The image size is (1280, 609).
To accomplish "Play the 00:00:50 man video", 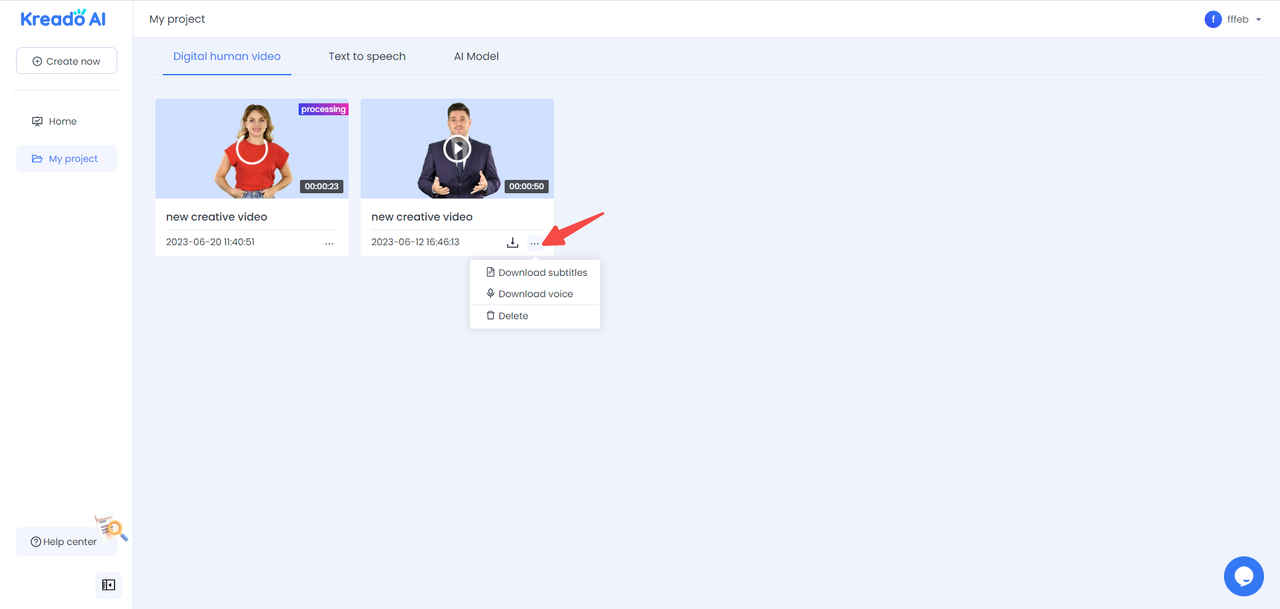I will [x=457, y=149].
